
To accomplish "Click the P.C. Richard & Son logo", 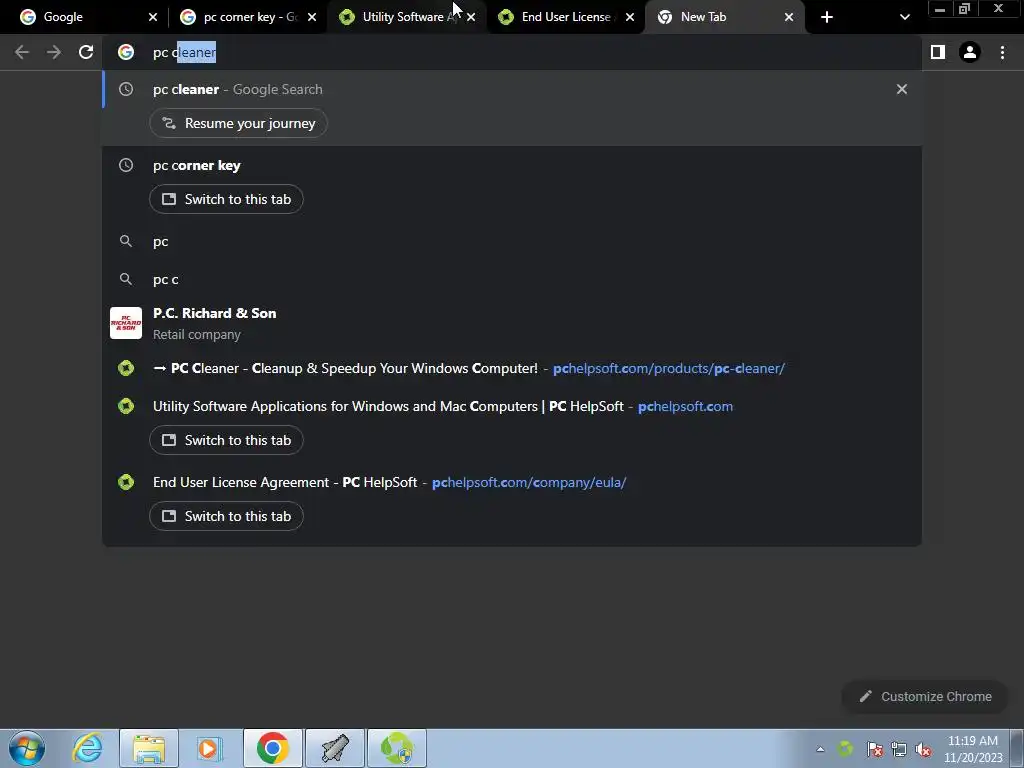I will 126,323.
